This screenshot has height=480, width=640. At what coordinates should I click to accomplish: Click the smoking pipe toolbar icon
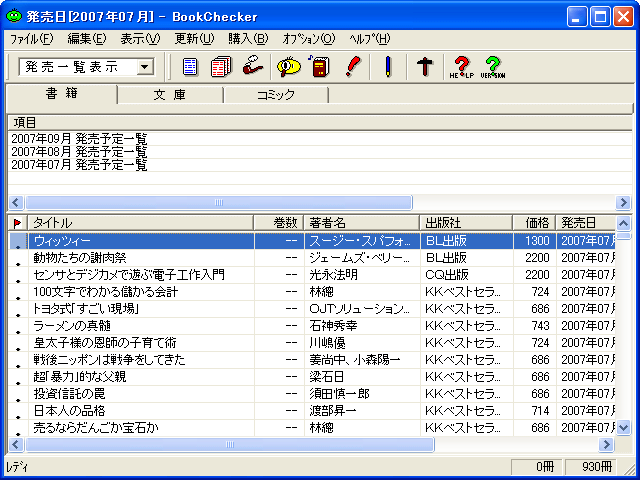point(253,66)
